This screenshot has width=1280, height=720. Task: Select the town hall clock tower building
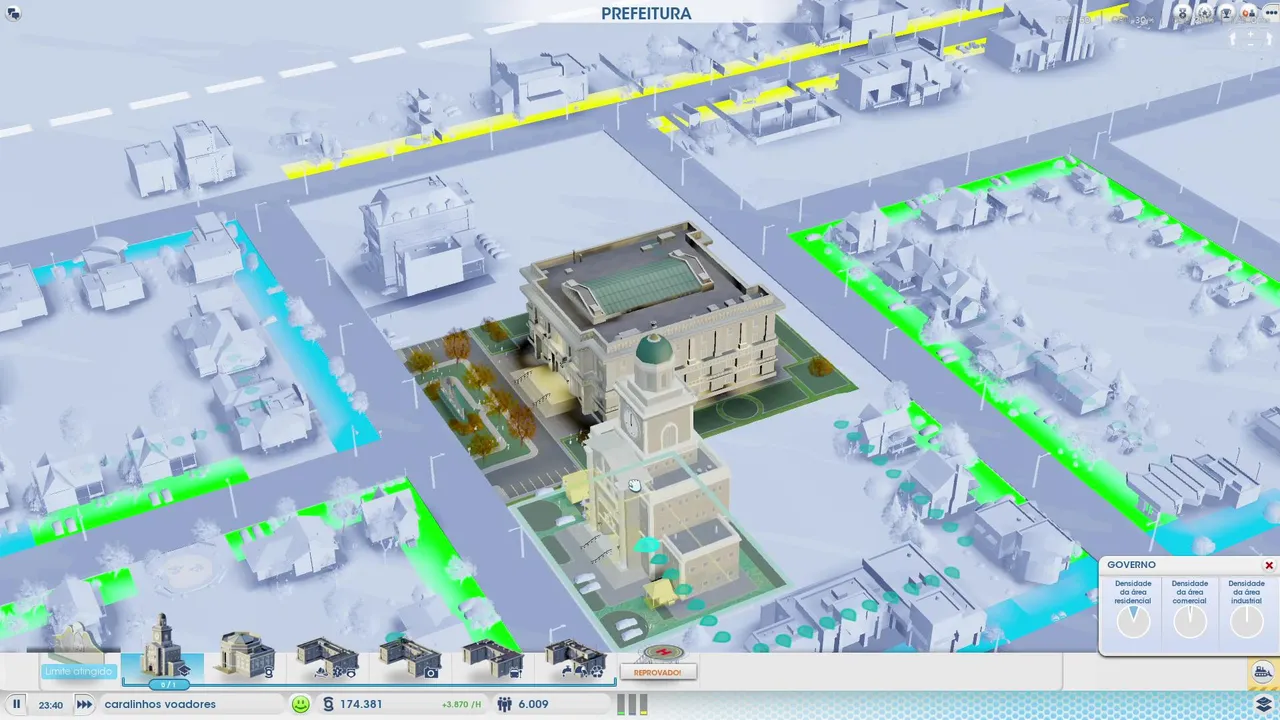tap(162, 648)
